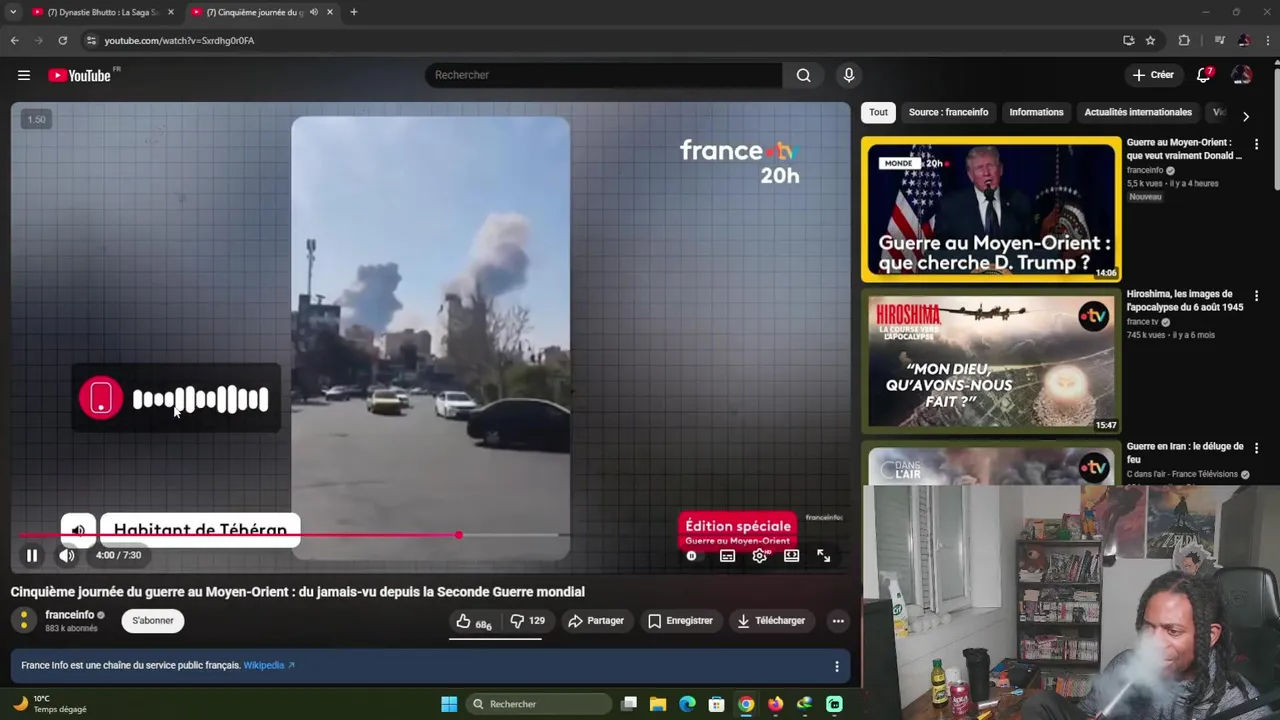Open options for Guerre en Iran video

coord(1256,448)
